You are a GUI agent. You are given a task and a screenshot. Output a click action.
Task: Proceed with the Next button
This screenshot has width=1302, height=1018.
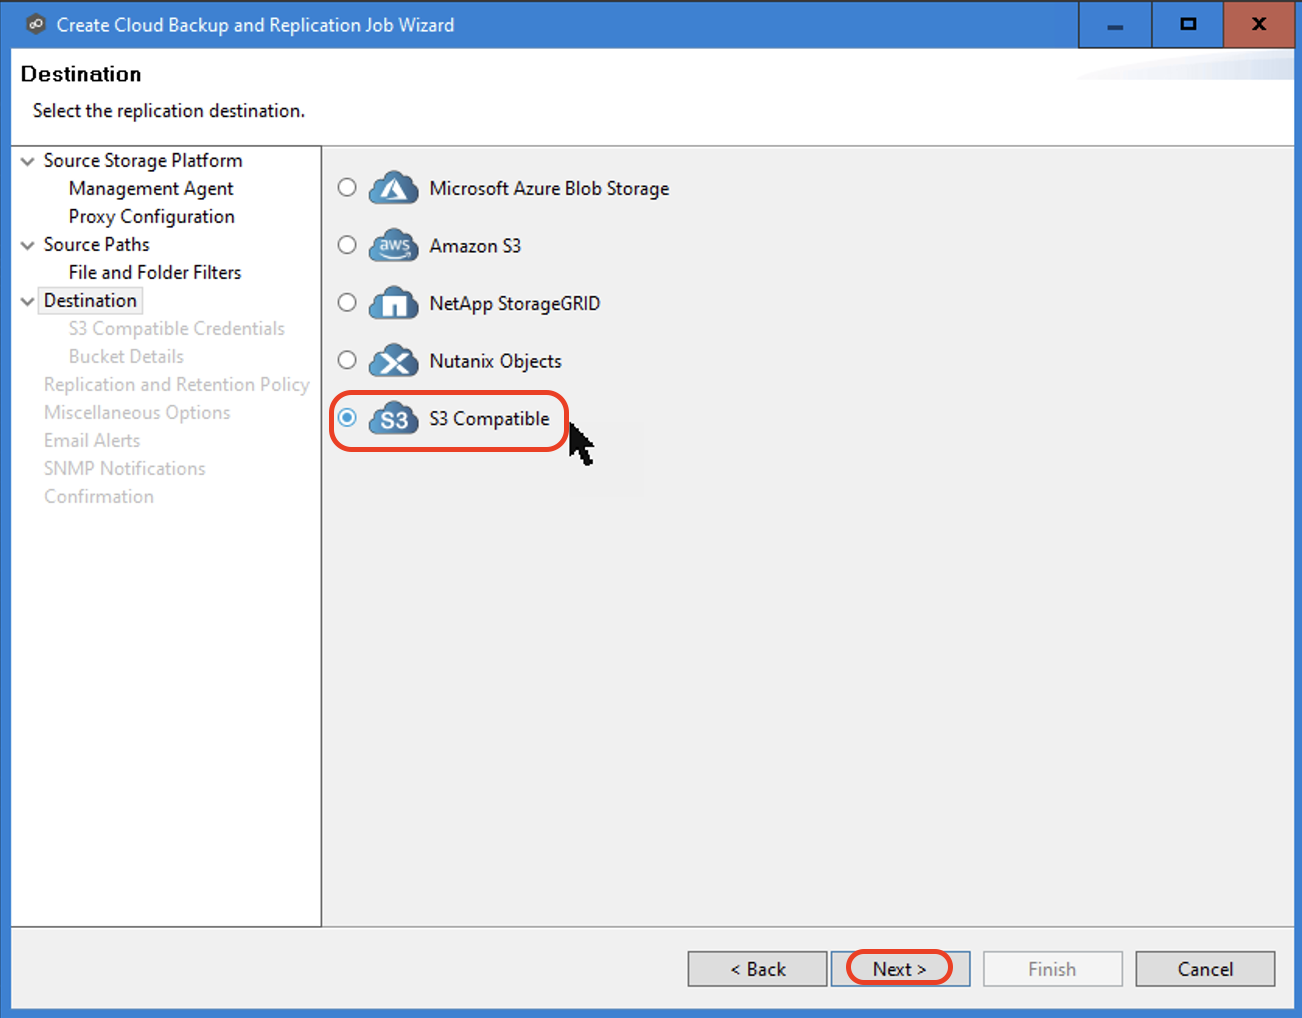(900, 969)
